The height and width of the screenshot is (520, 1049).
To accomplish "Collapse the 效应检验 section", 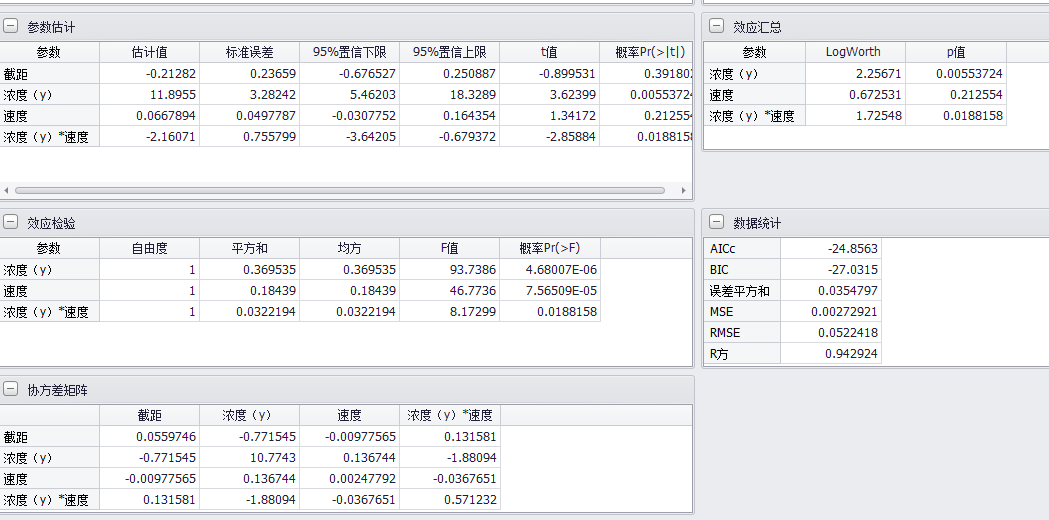I will coord(11,223).
